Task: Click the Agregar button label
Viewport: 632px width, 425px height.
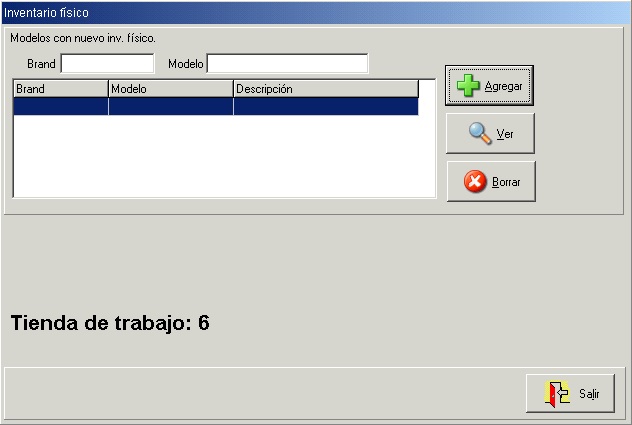Action: pos(503,86)
